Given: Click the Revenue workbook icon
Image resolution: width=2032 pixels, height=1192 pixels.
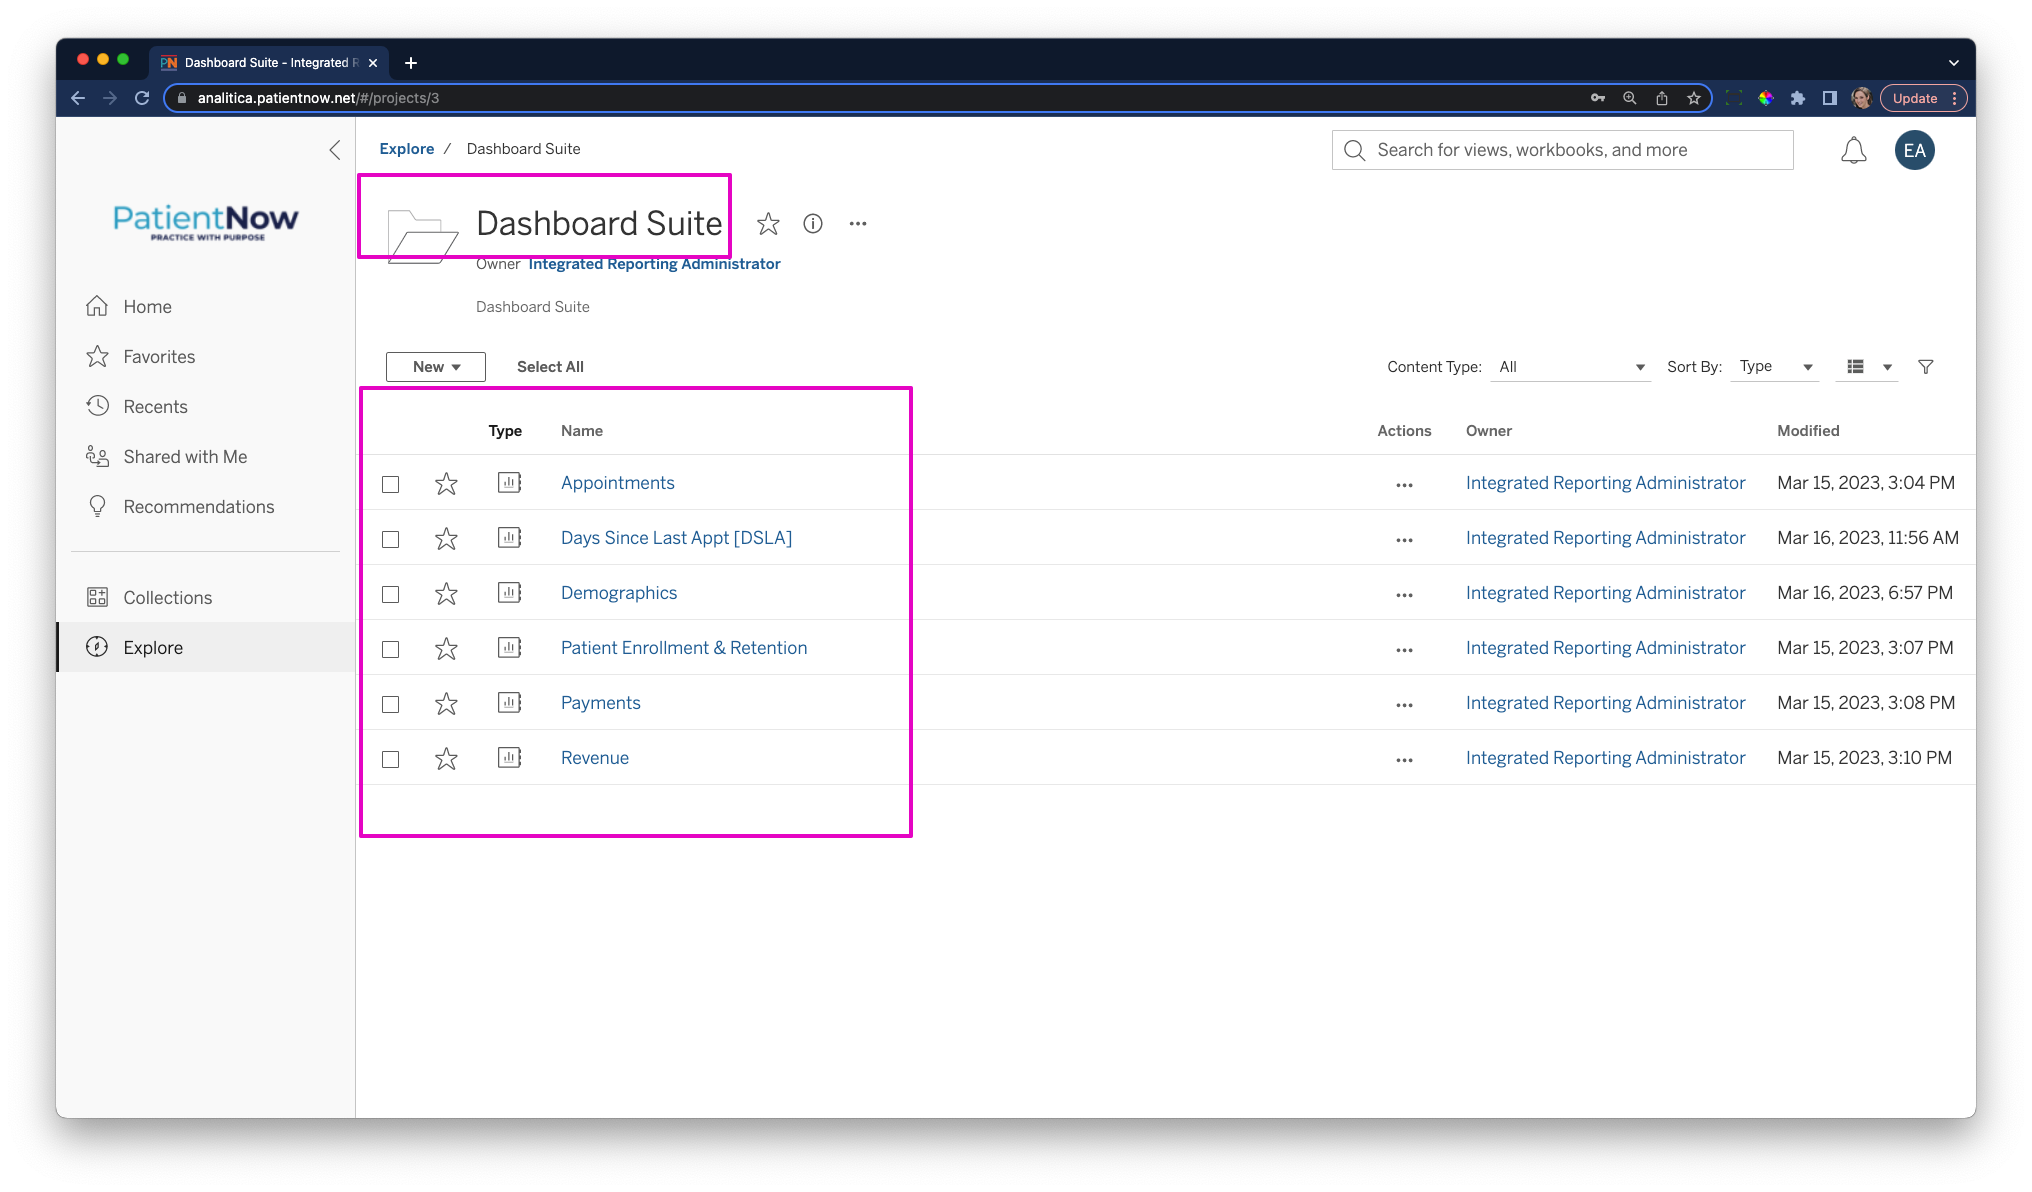Looking at the screenshot, I should (x=507, y=756).
